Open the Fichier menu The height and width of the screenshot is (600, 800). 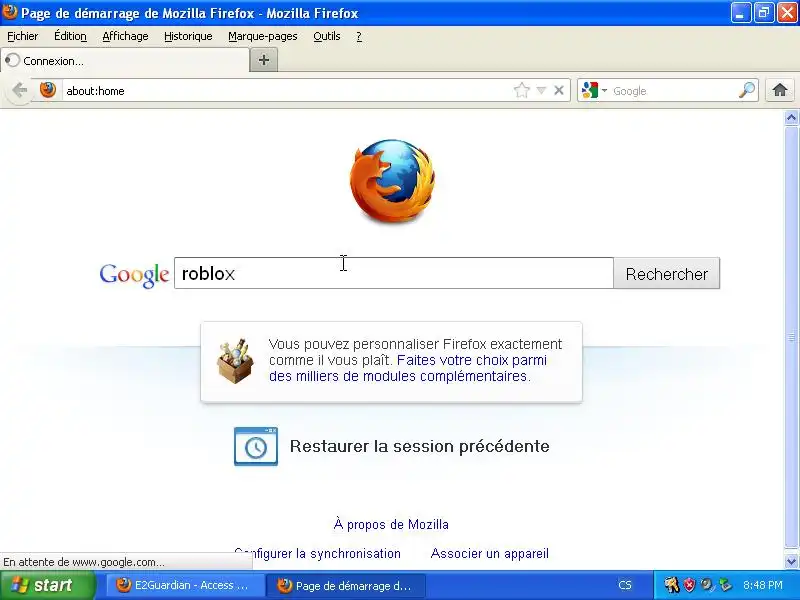click(22, 36)
